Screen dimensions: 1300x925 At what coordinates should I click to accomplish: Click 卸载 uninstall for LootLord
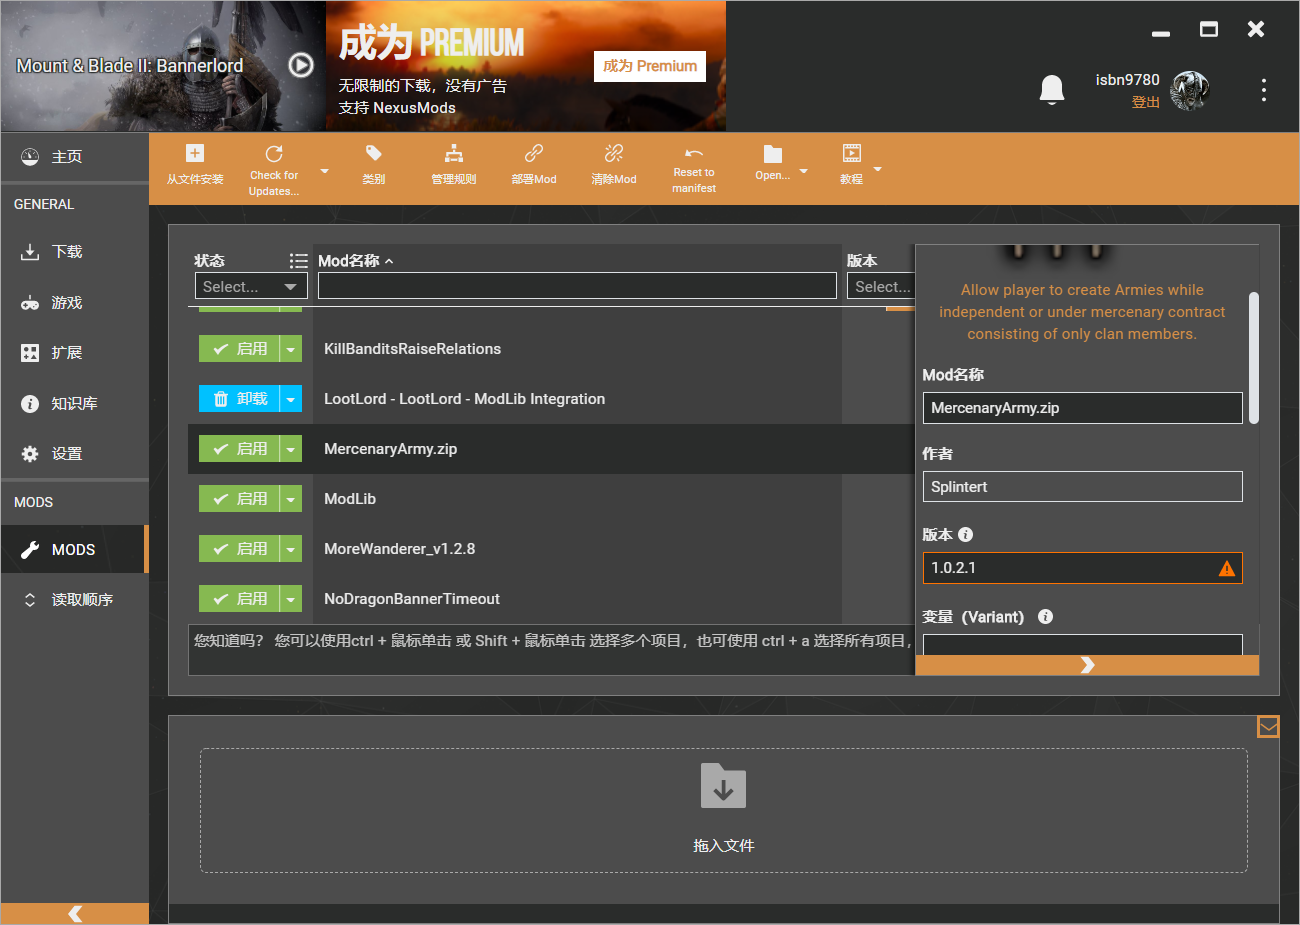tap(239, 399)
